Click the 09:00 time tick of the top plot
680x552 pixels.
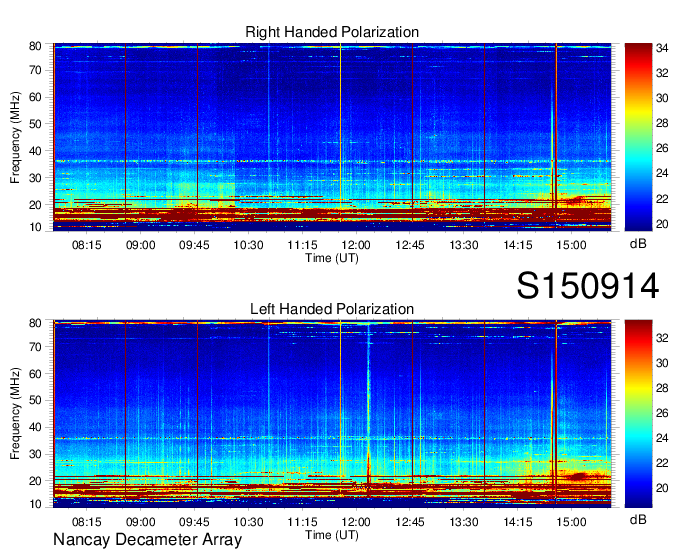[x=141, y=245]
